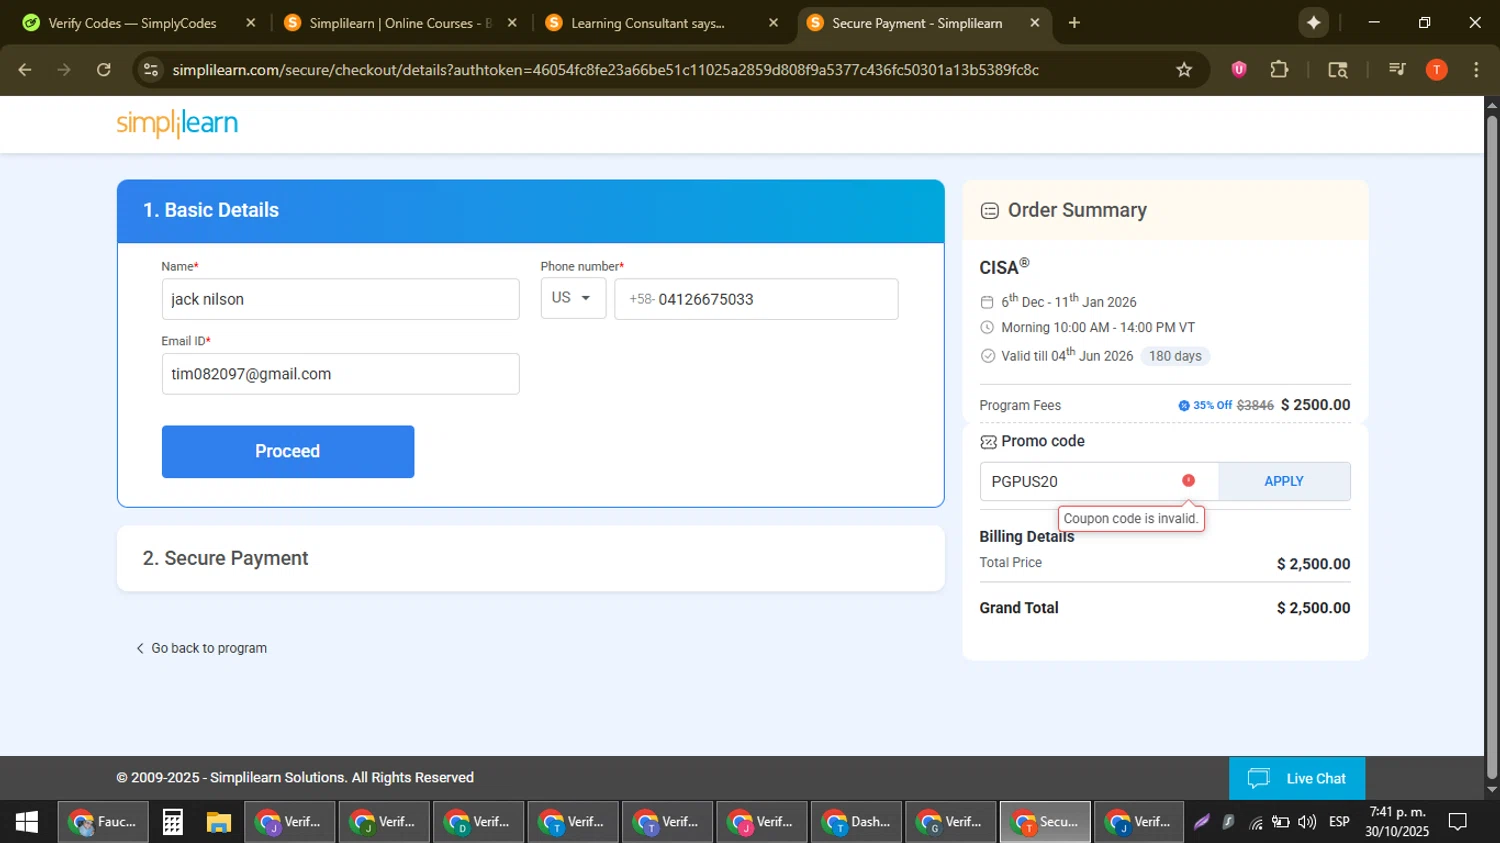Reload the checkout page
The image size is (1500, 843).
pyautogui.click(x=104, y=69)
